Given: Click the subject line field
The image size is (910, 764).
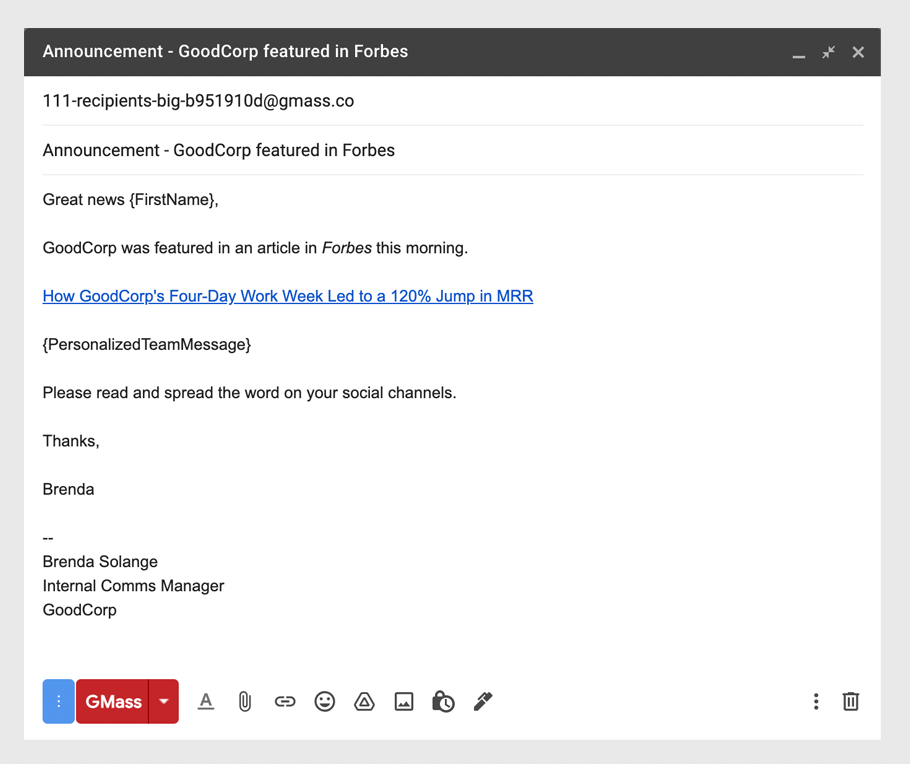Looking at the screenshot, I should click(x=453, y=150).
